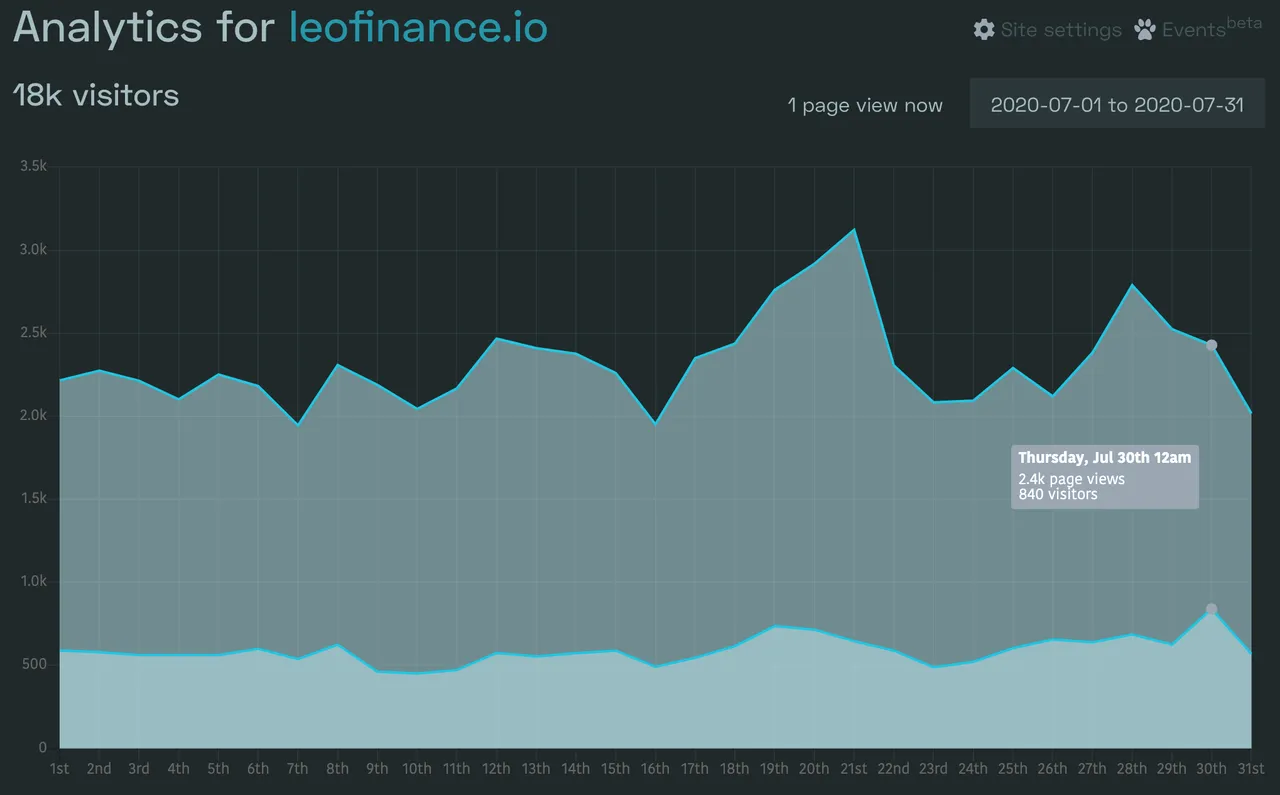This screenshot has height=795, width=1280.
Task: Open the Events beta link
Action: pos(1198,27)
